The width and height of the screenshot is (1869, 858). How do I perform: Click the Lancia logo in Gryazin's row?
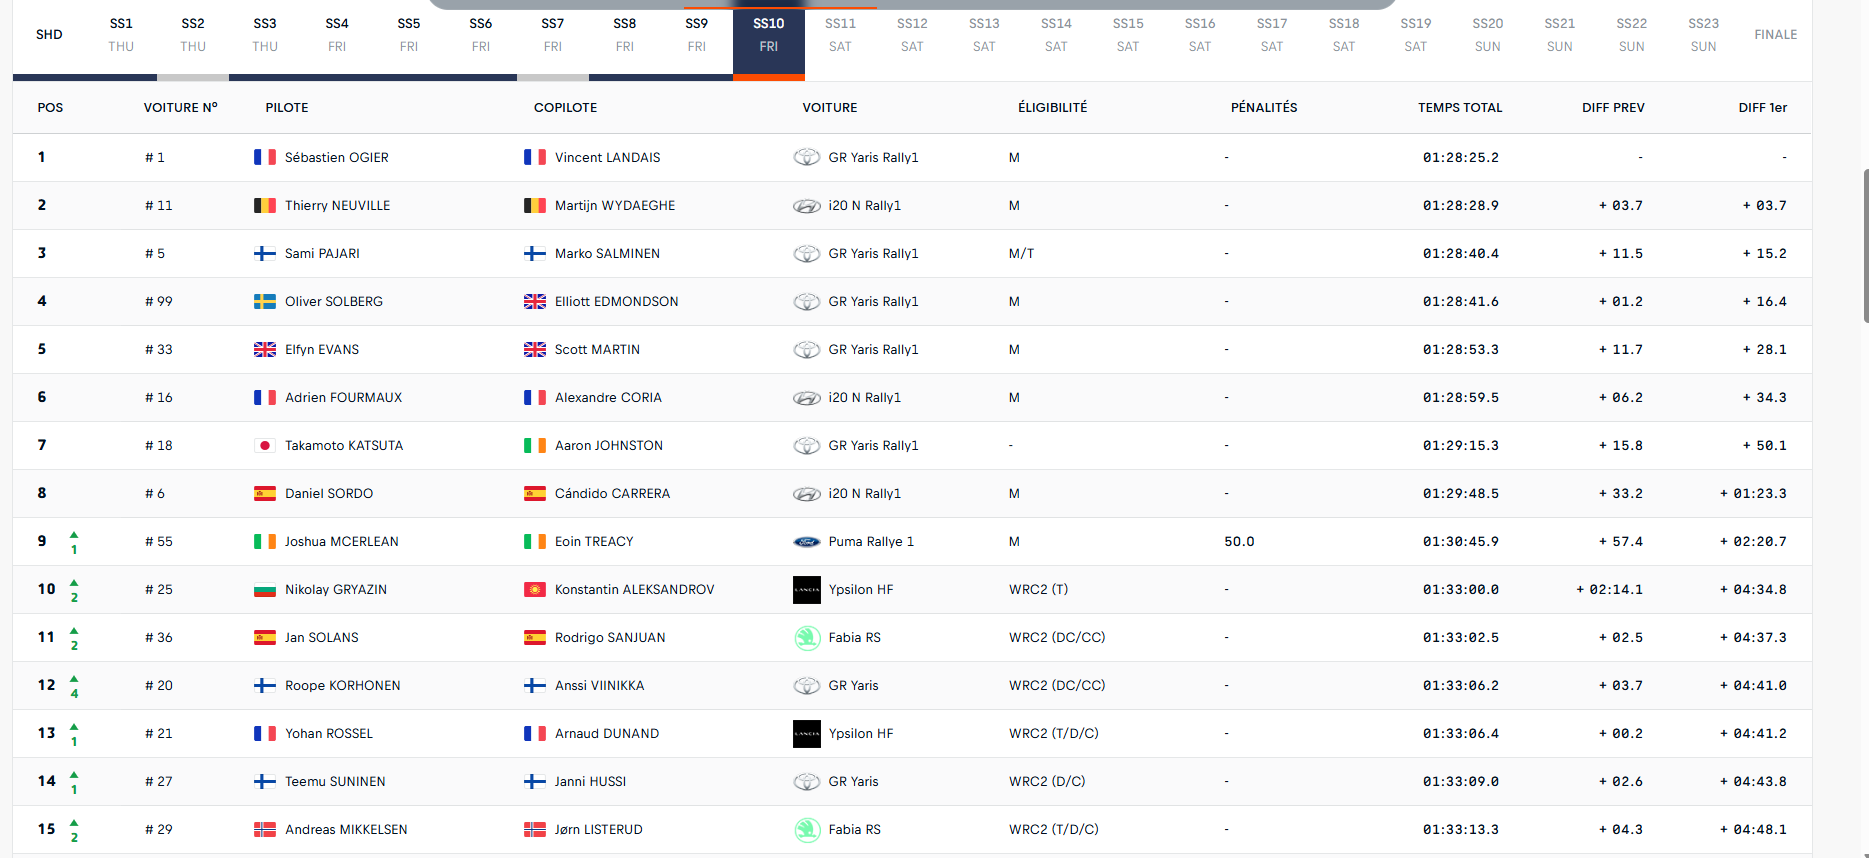point(807,589)
